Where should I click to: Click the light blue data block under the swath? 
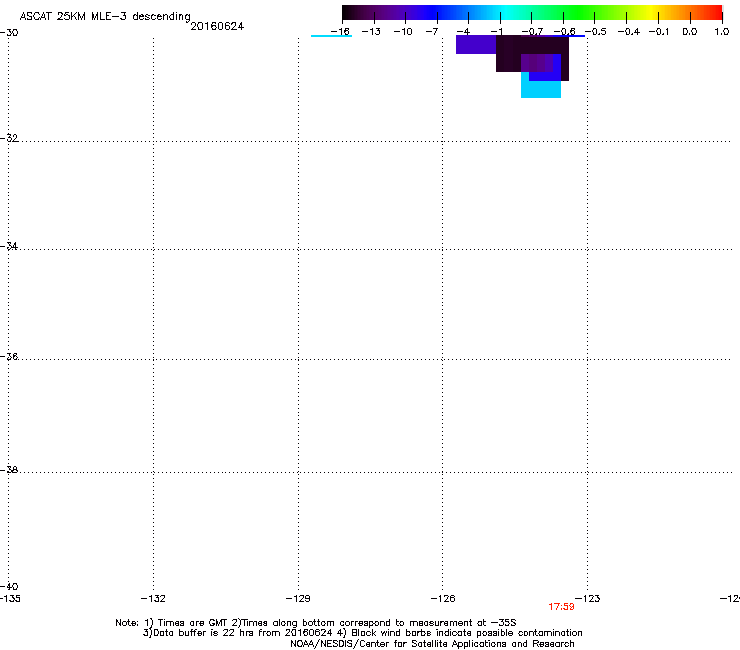click(x=541, y=89)
